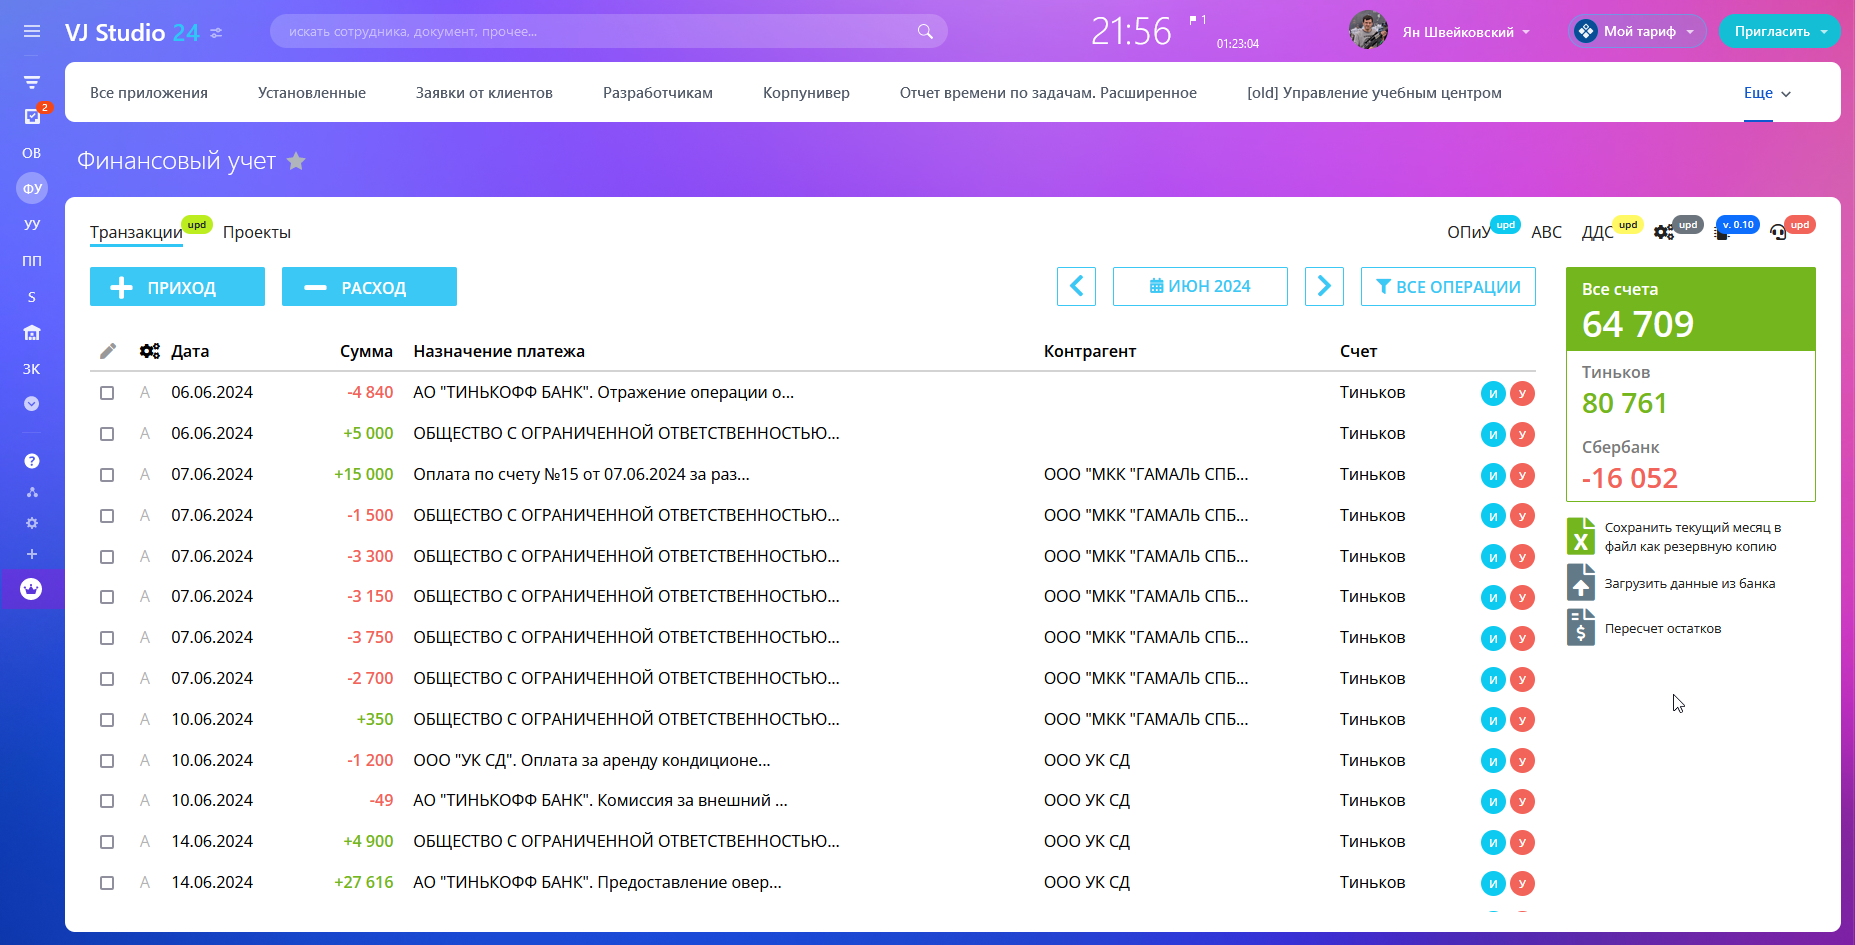The width and height of the screenshot is (1855, 945).
Task: Click Excel icon to save month backup
Action: pos(1580,536)
